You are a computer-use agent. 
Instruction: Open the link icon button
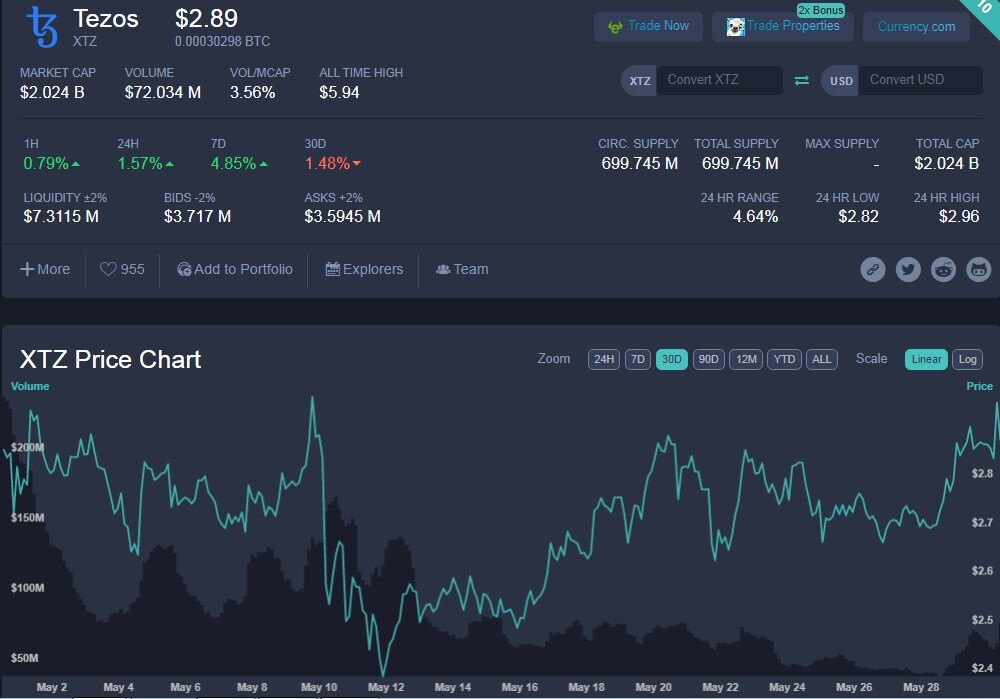tap(872, 270)
